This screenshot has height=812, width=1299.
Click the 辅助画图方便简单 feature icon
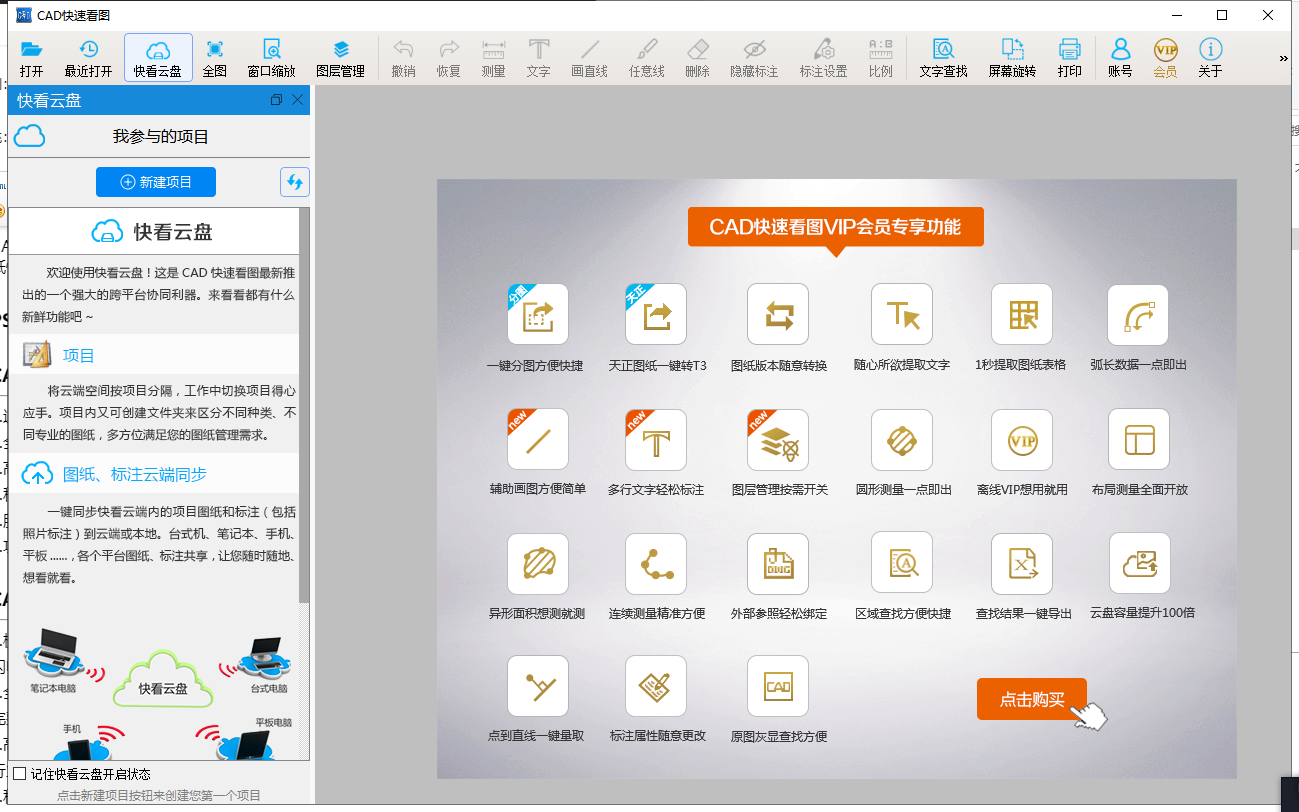click(538, 439)
